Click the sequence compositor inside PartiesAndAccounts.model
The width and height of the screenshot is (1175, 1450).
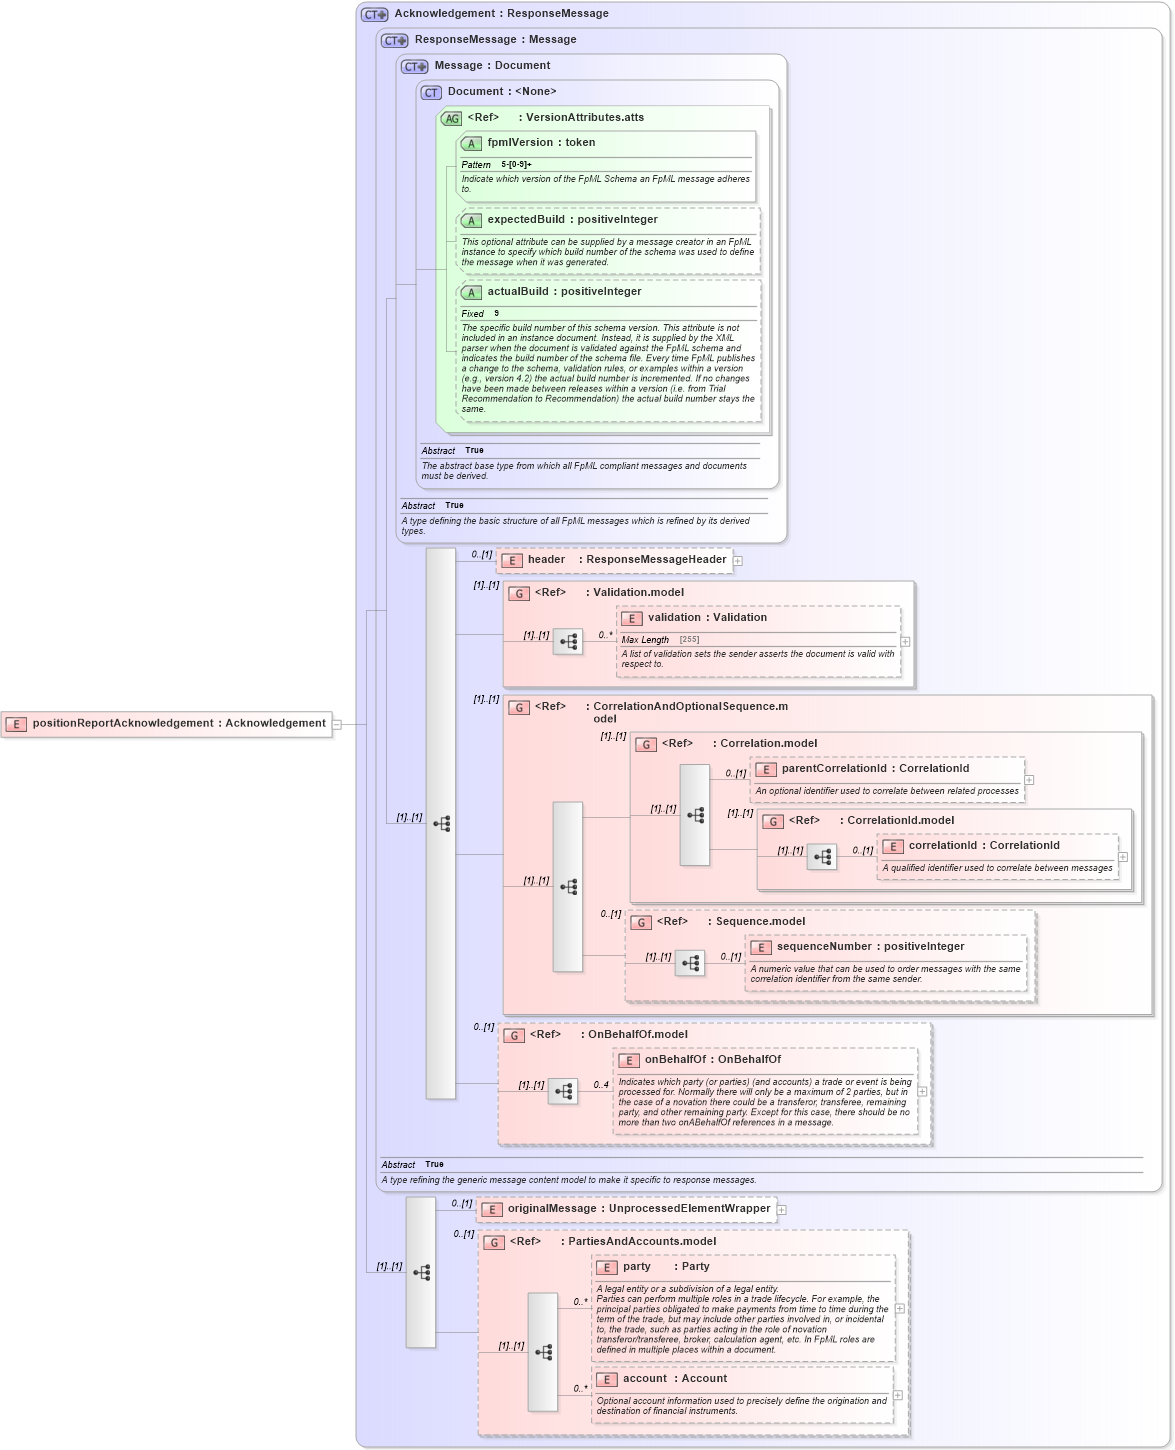(543, 1352)
